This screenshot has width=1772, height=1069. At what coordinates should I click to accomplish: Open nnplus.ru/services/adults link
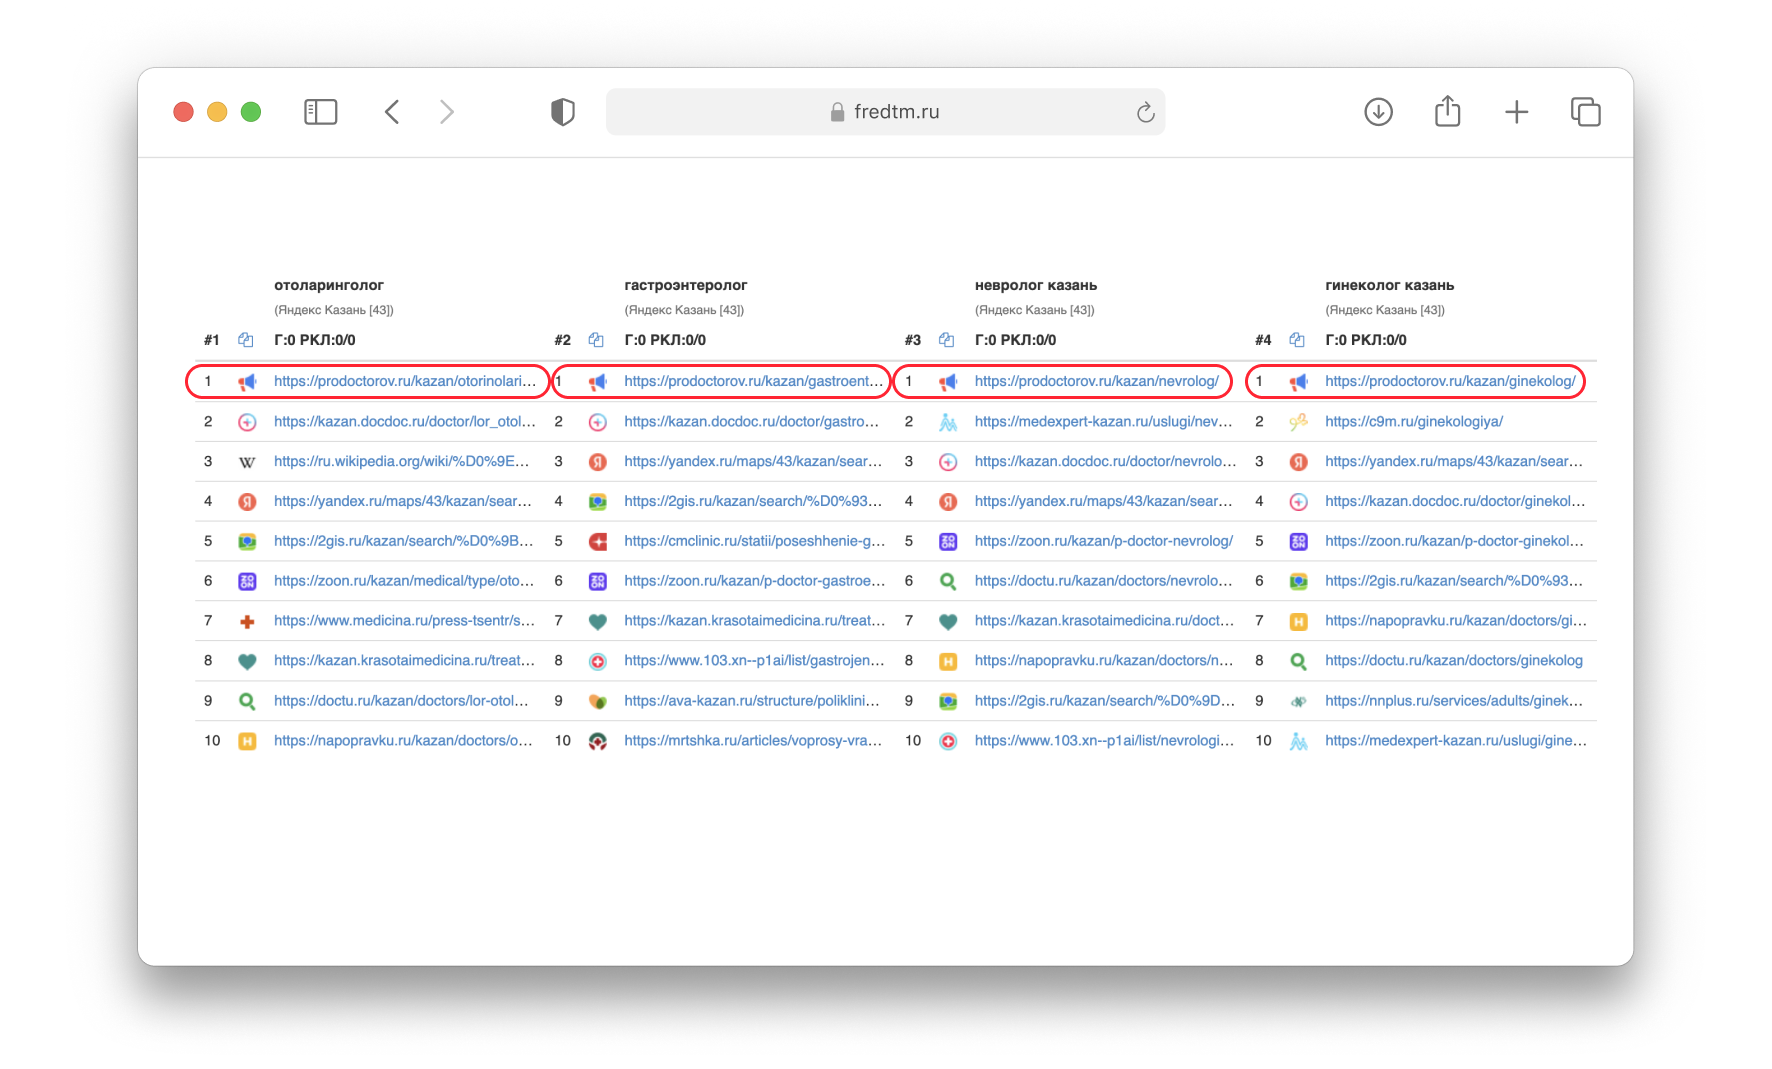tap(1454, 701)
